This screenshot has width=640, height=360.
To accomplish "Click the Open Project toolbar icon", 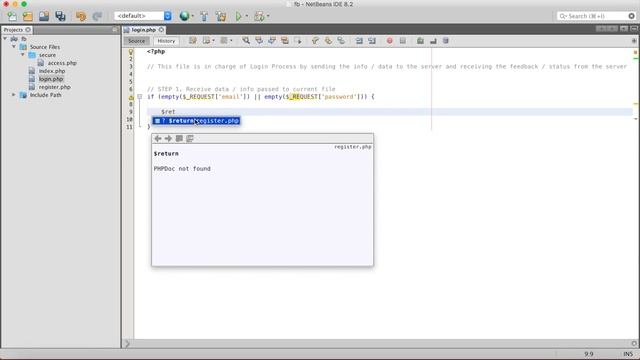I will [x=44, y=16].
